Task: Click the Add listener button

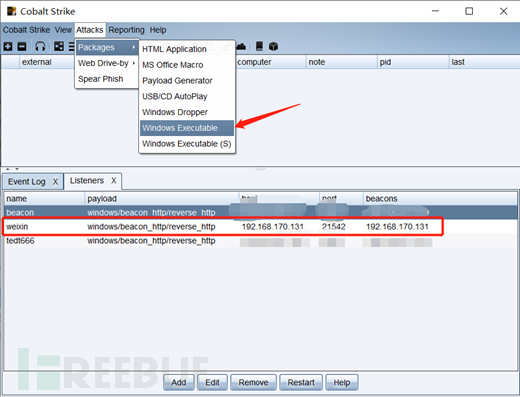Action: click(x=179, y=382)
